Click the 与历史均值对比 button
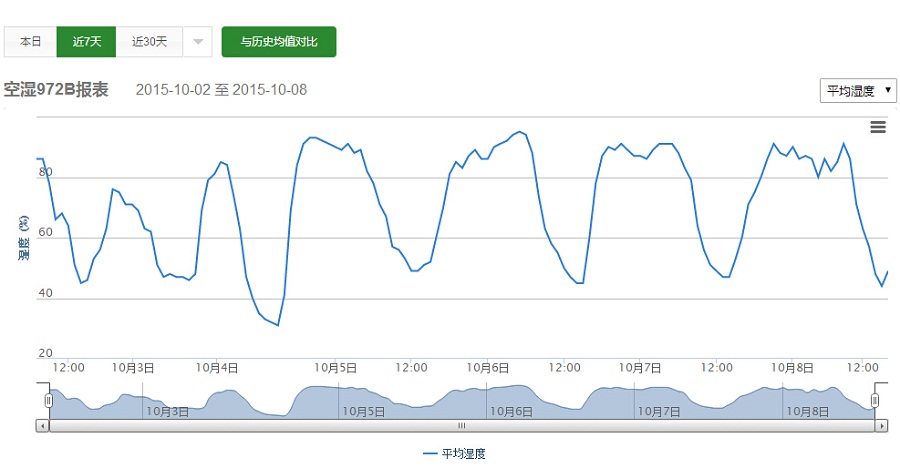This screenshot has height=468, width=900. tap(279, 42)
